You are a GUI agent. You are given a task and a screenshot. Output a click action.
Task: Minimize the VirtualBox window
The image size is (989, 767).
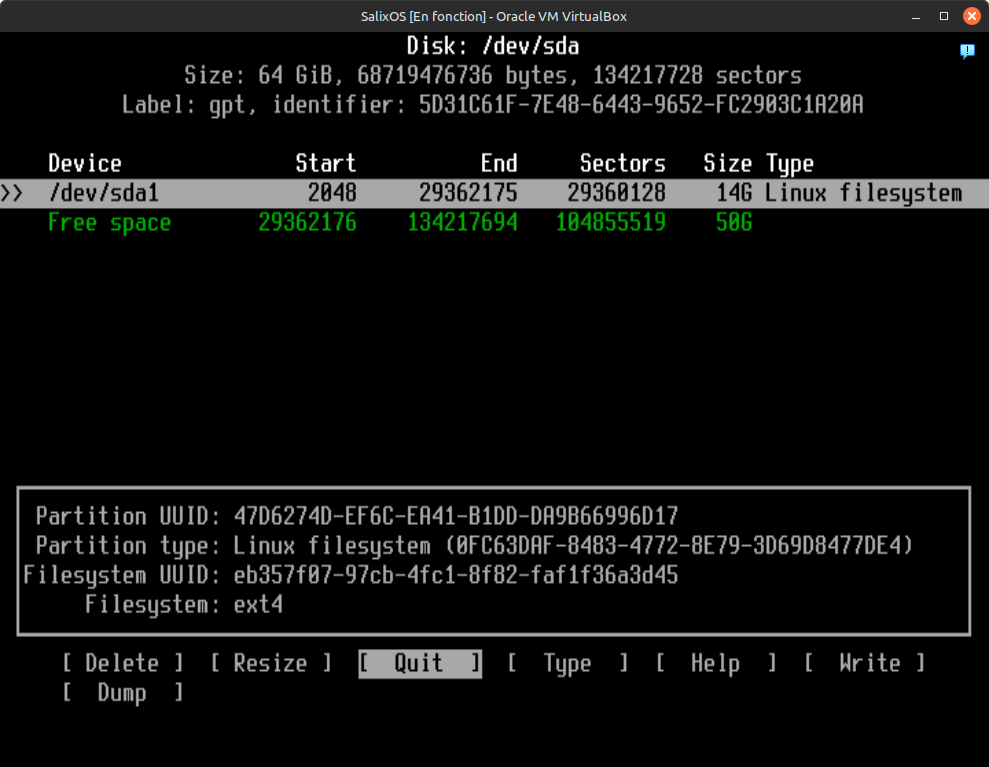coord(916,17)
